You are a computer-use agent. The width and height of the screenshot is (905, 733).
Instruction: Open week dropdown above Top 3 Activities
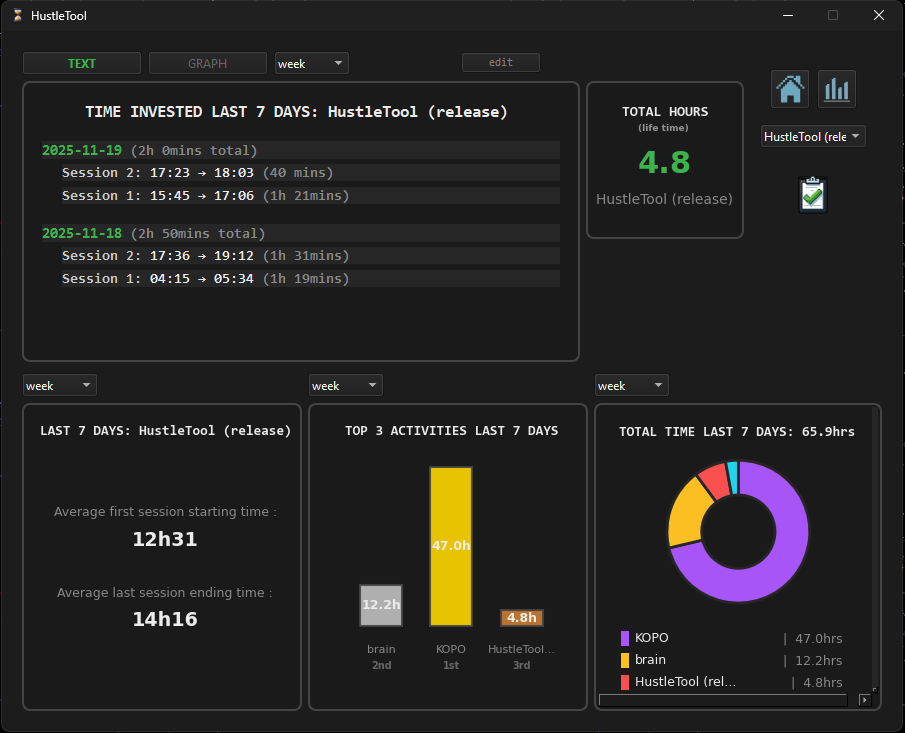tap(346, 386)
